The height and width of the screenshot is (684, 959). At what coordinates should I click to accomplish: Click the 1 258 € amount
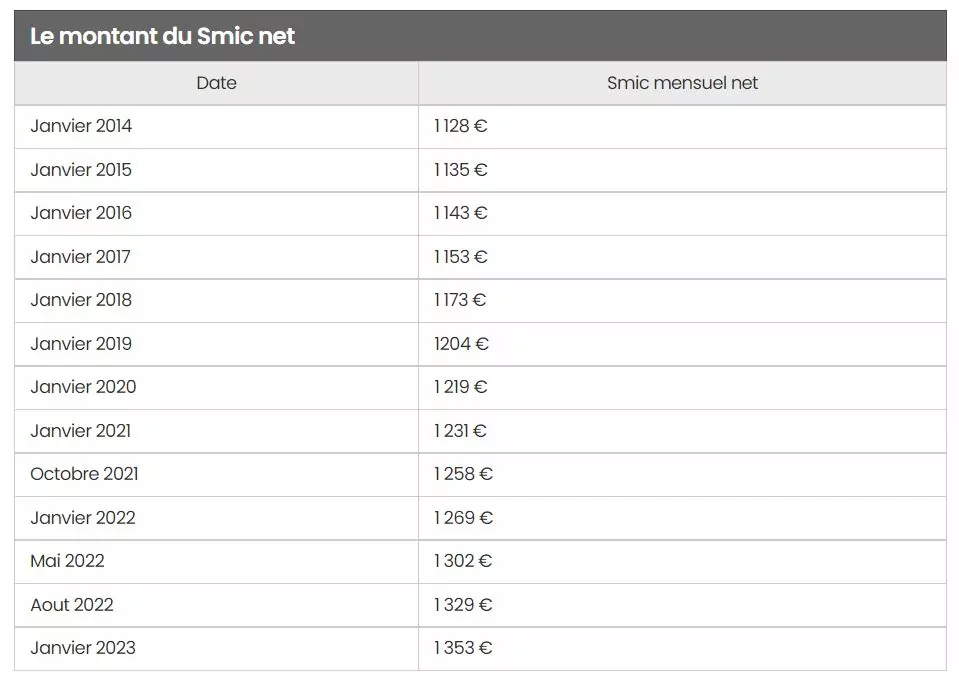point(463,474)
